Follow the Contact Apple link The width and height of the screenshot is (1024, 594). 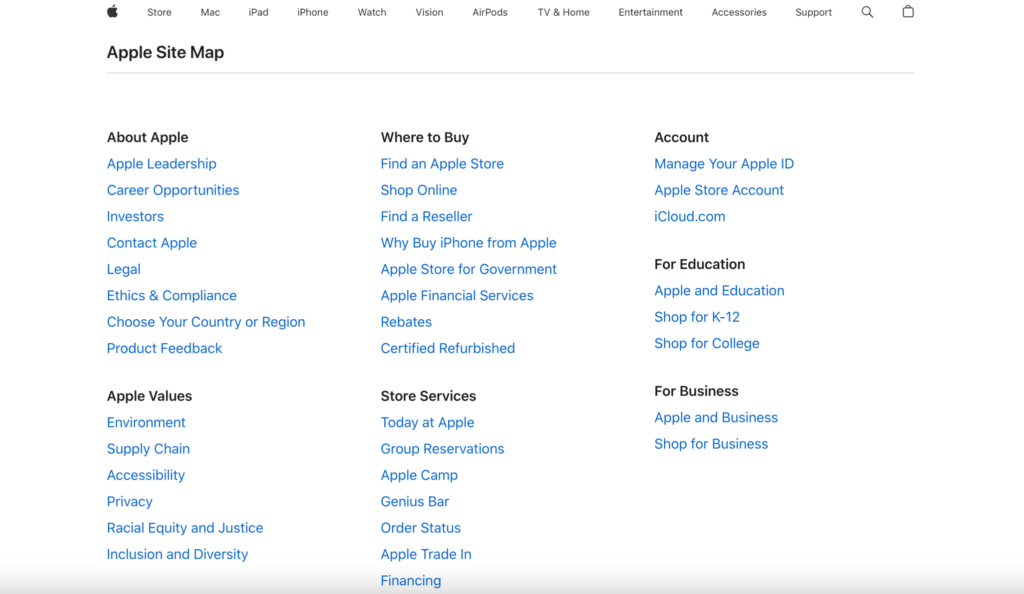[x=152, y=243]
